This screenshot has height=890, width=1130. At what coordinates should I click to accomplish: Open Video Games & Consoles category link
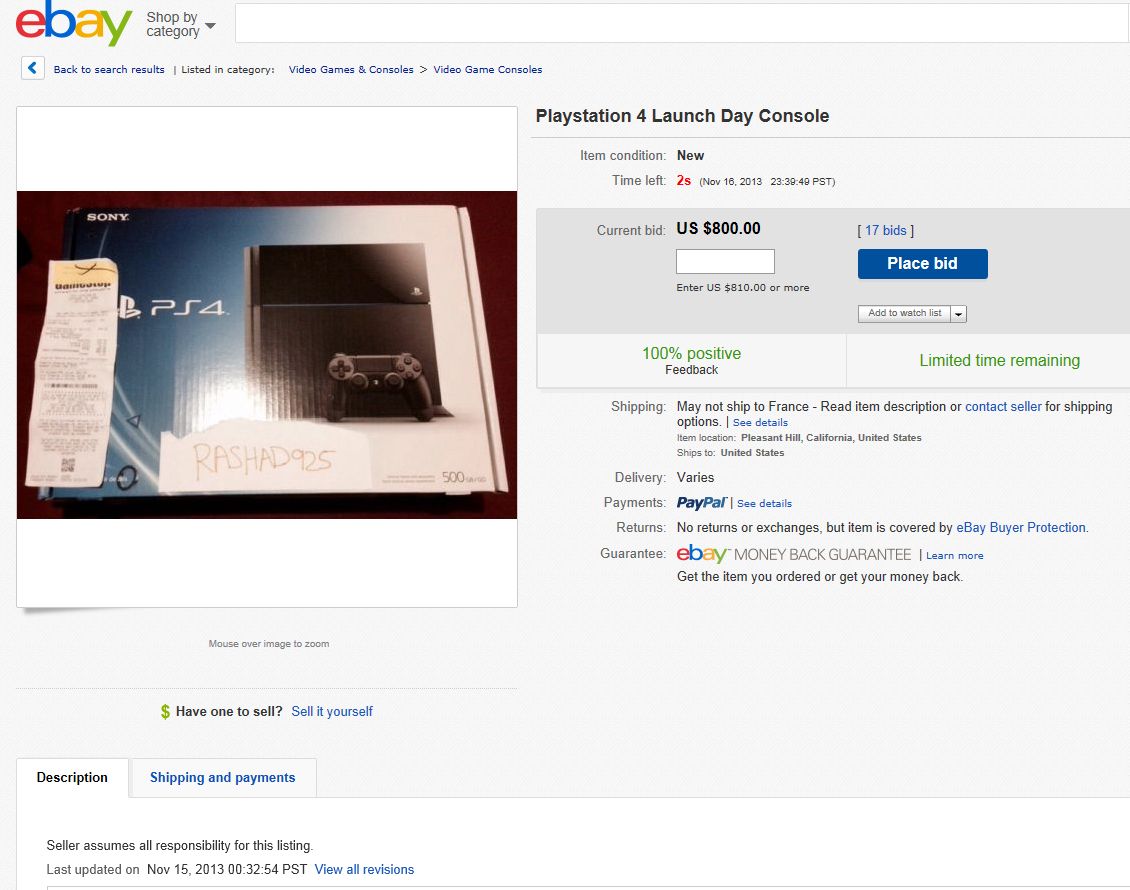351,70
